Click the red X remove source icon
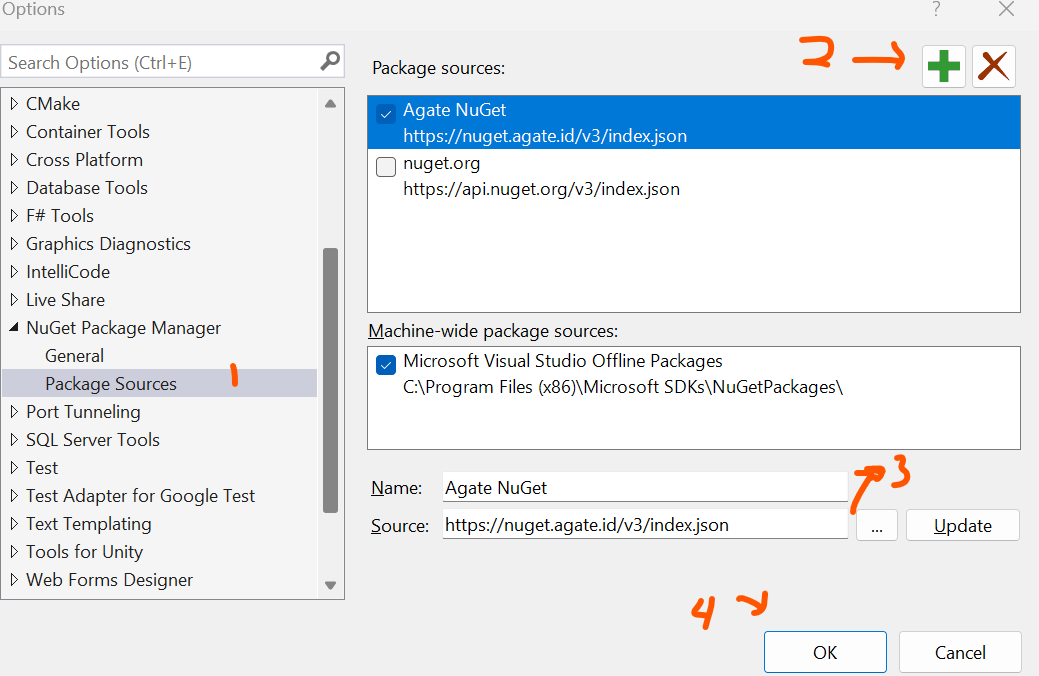 tap(993, 67)
